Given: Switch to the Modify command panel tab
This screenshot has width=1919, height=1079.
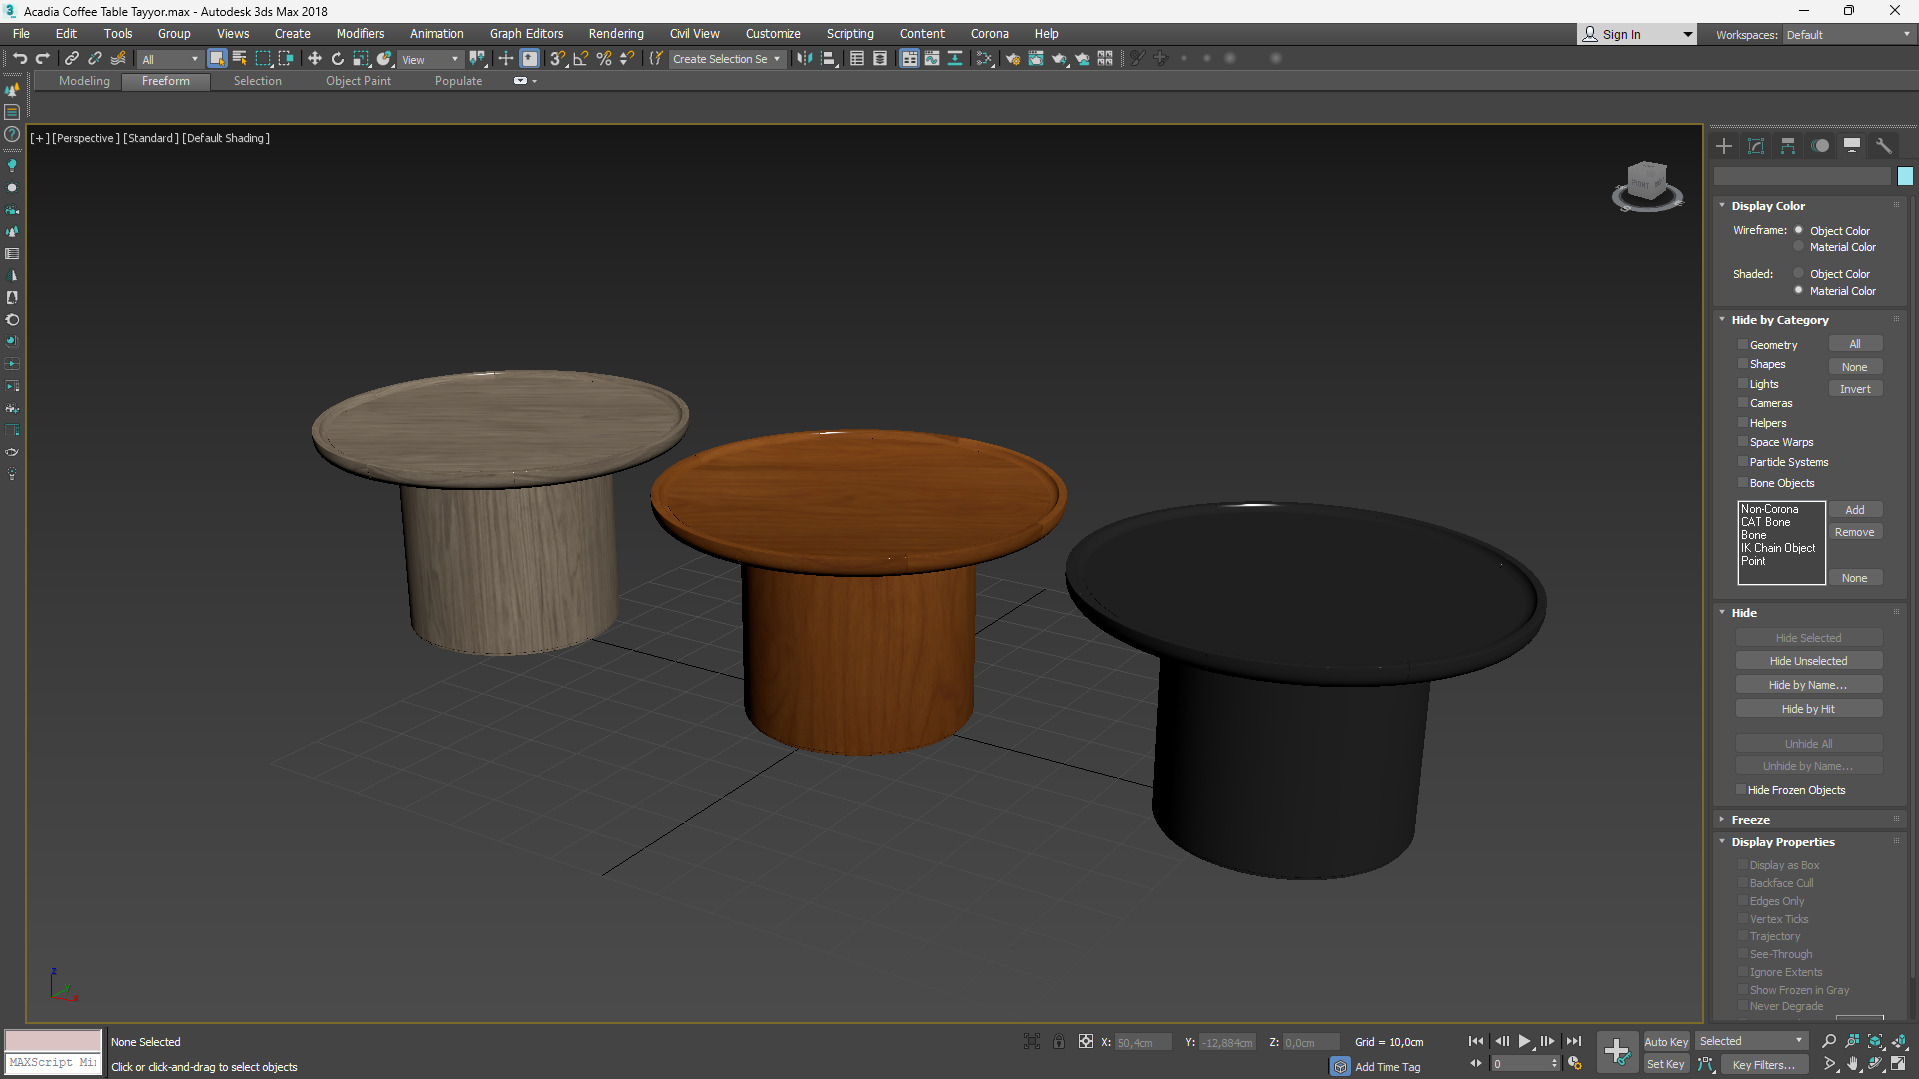Looking at the screenshot, I should pyautogui.click(x=1756, y=146).
